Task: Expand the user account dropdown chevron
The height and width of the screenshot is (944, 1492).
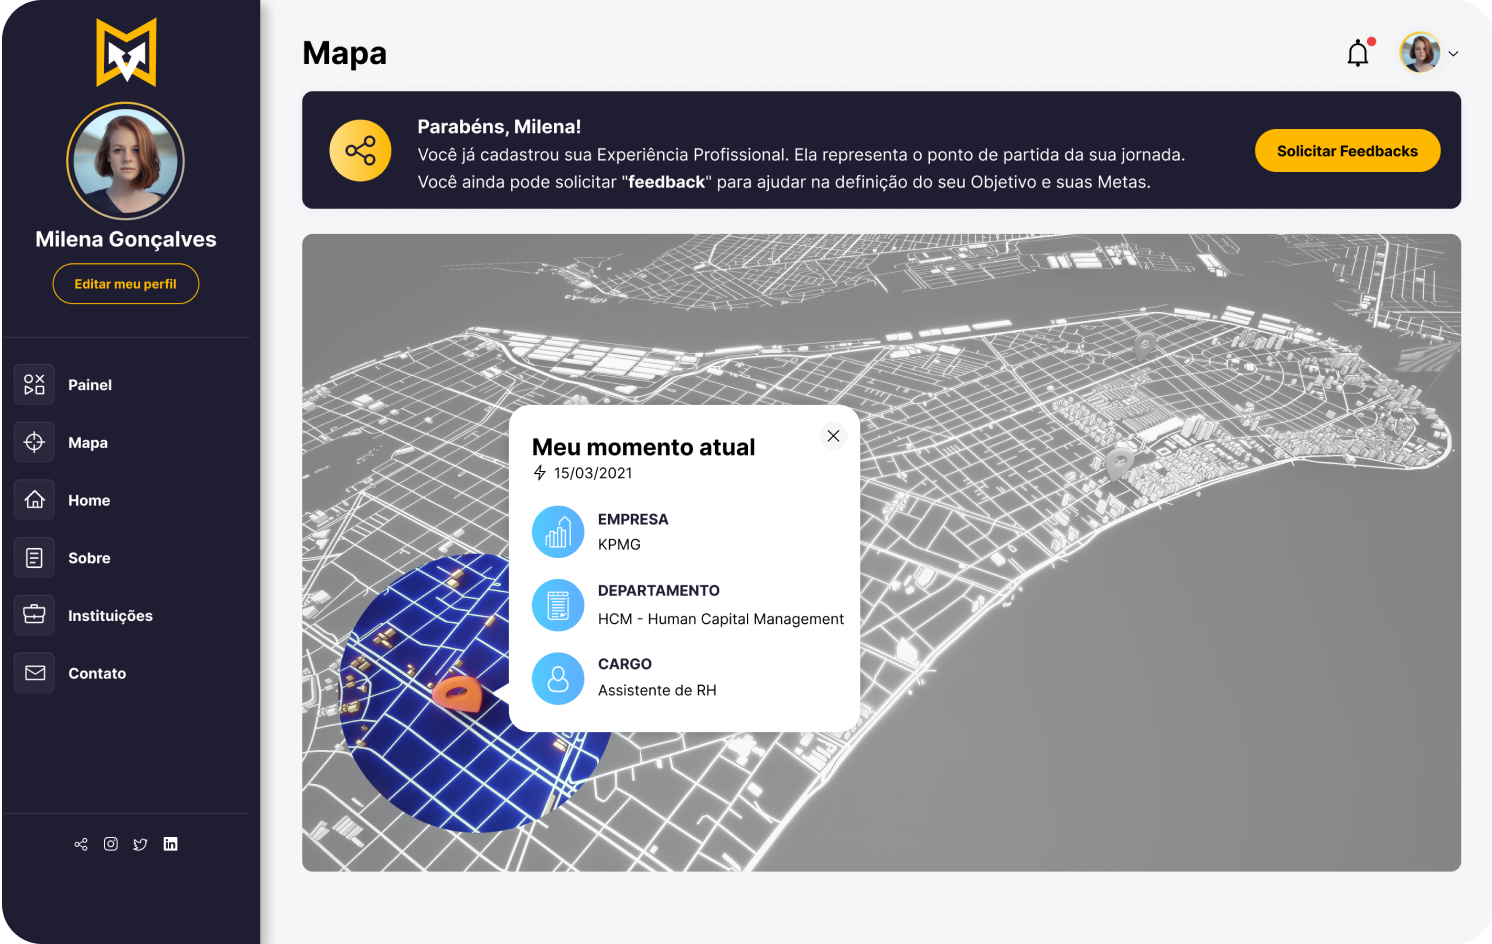Action: 1453,54
